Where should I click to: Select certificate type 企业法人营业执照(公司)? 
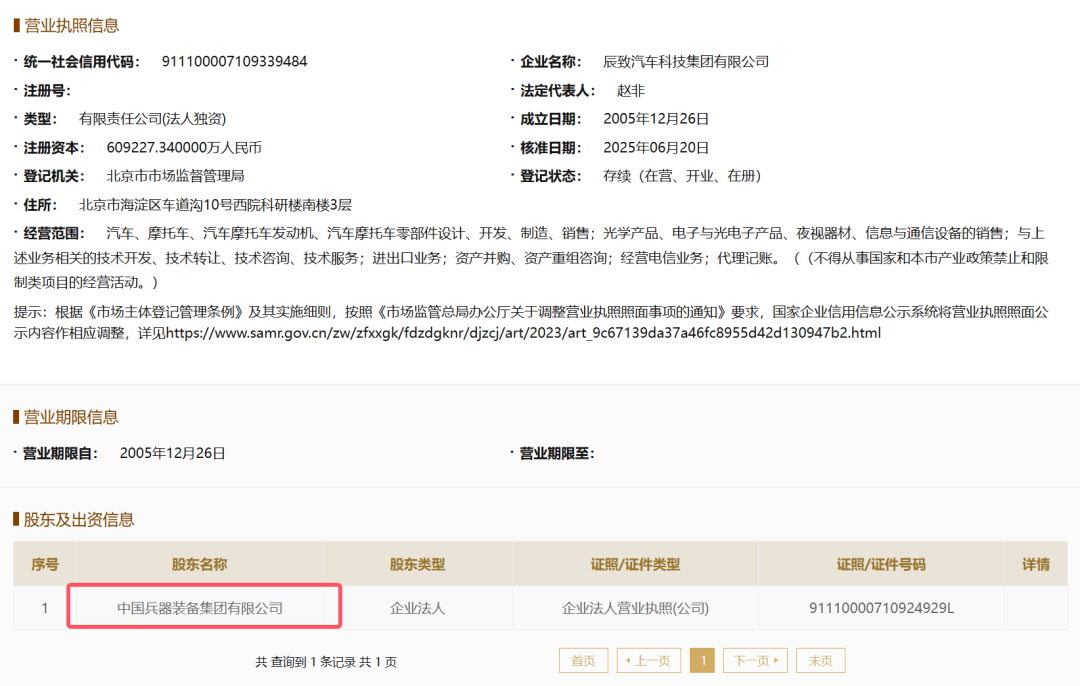[x=635, y=608]
